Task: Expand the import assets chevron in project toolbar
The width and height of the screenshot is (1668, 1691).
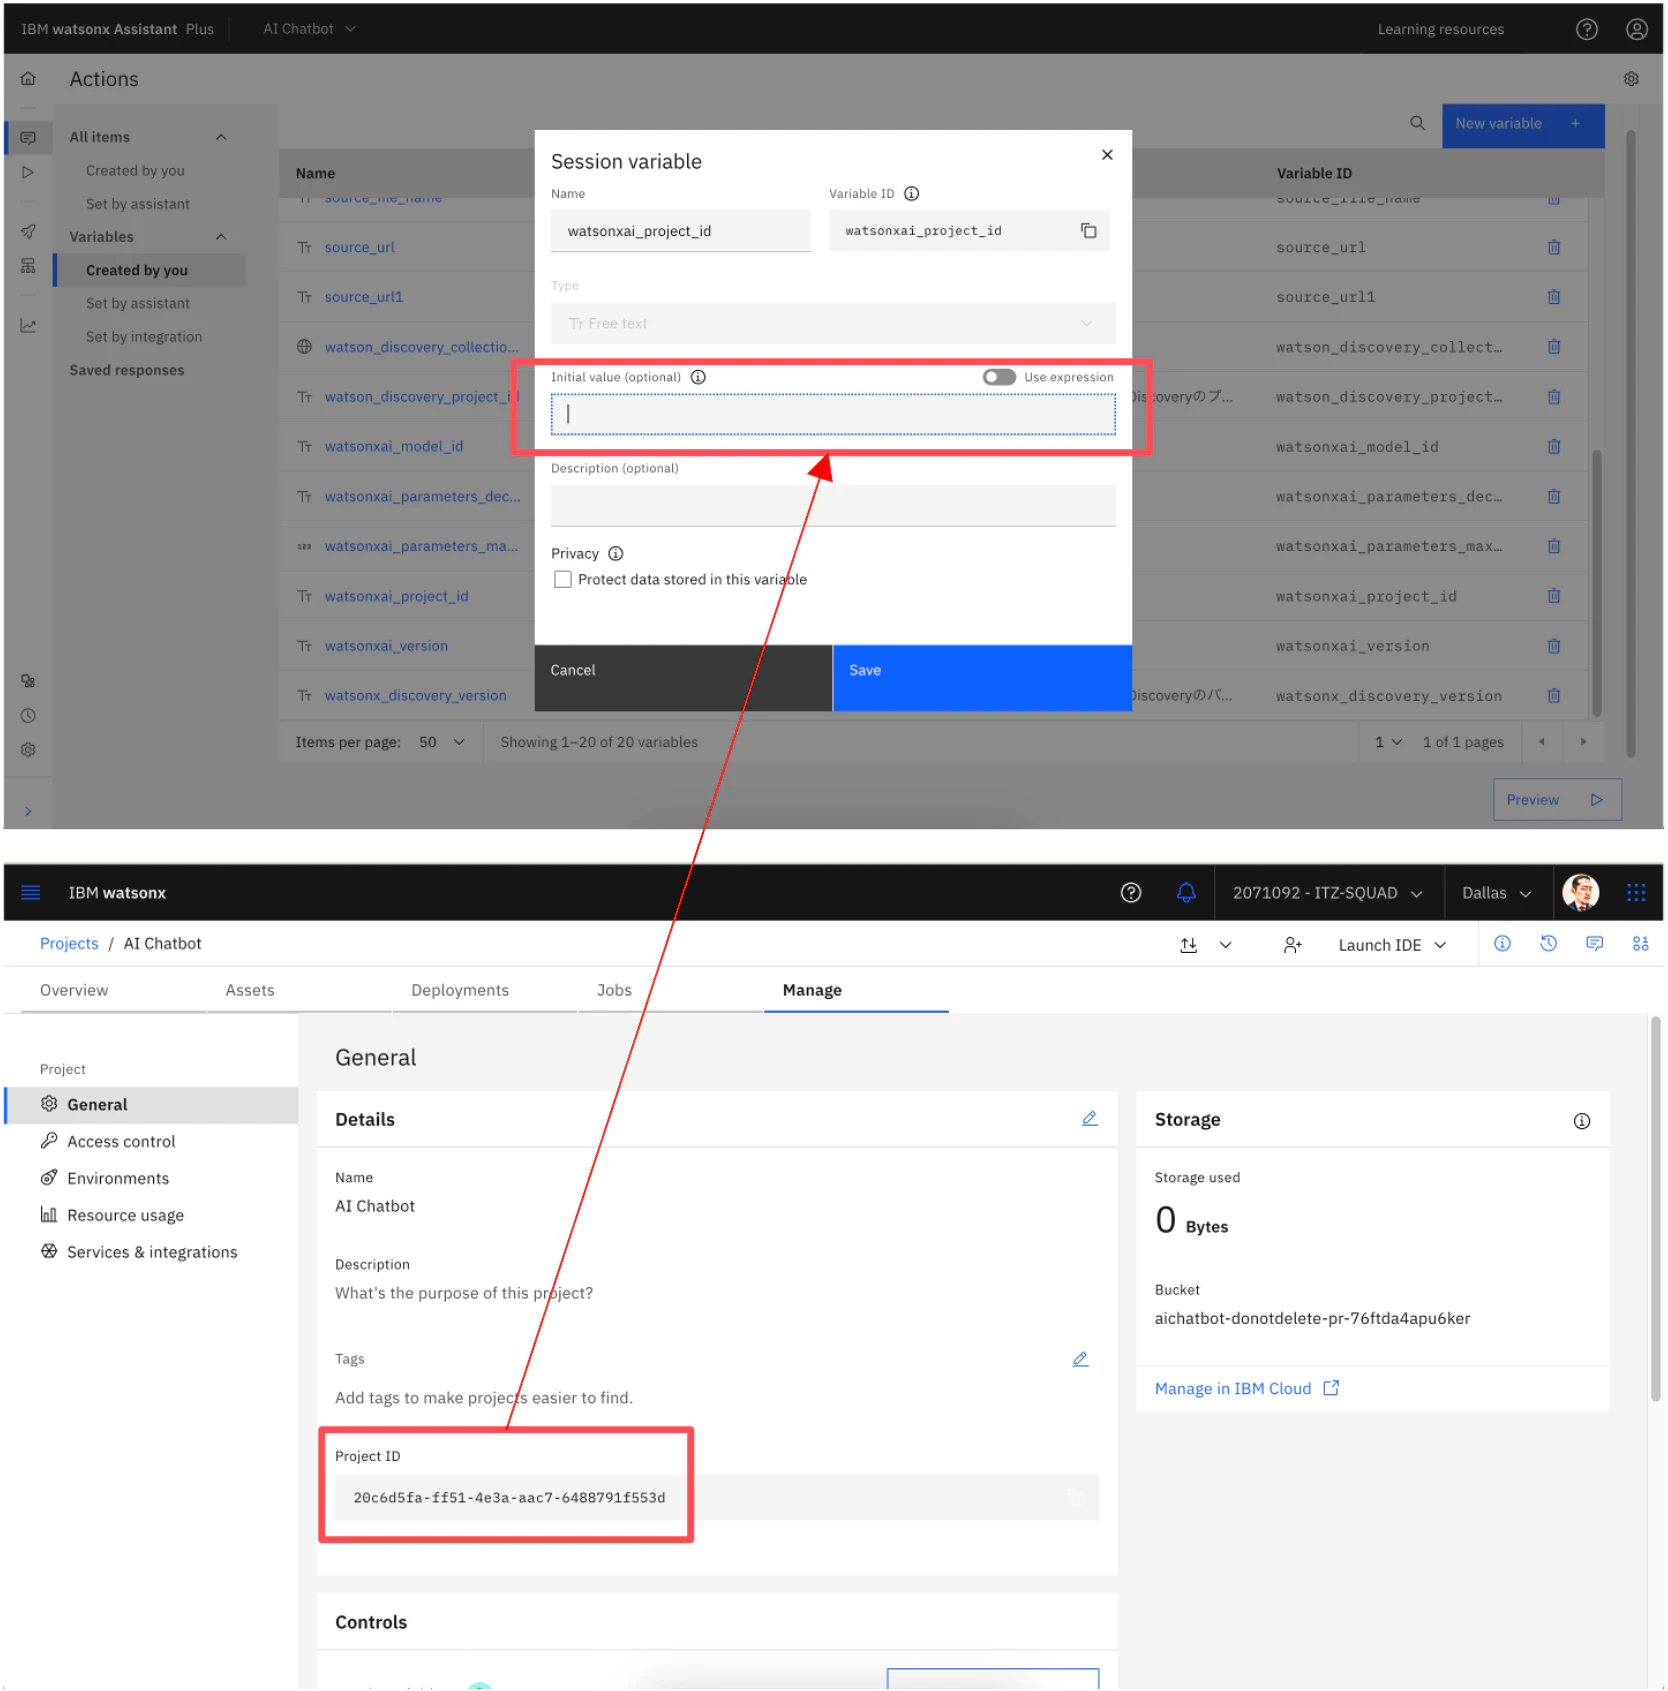Action: click(x=1225, y=945)
